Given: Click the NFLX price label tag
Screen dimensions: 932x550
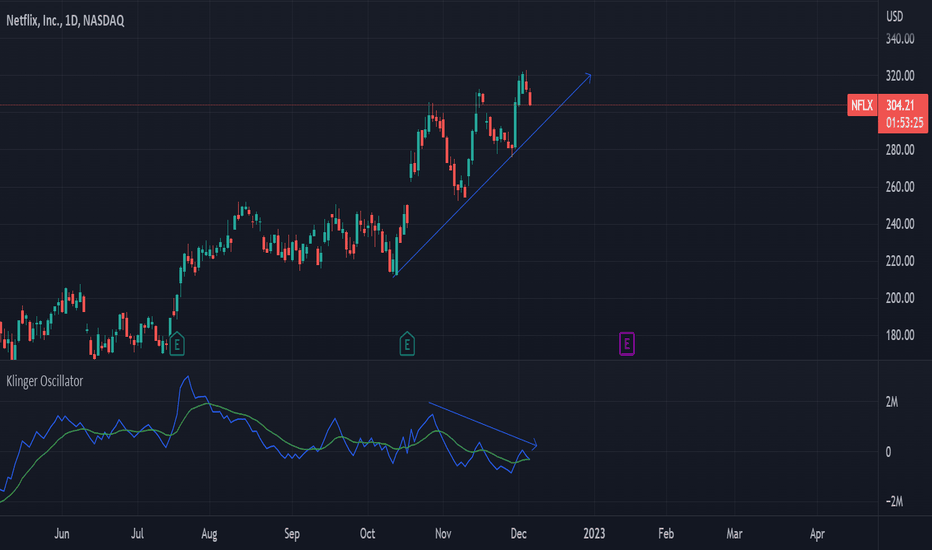Looking at the screenshot, I should tap(862, 105).
